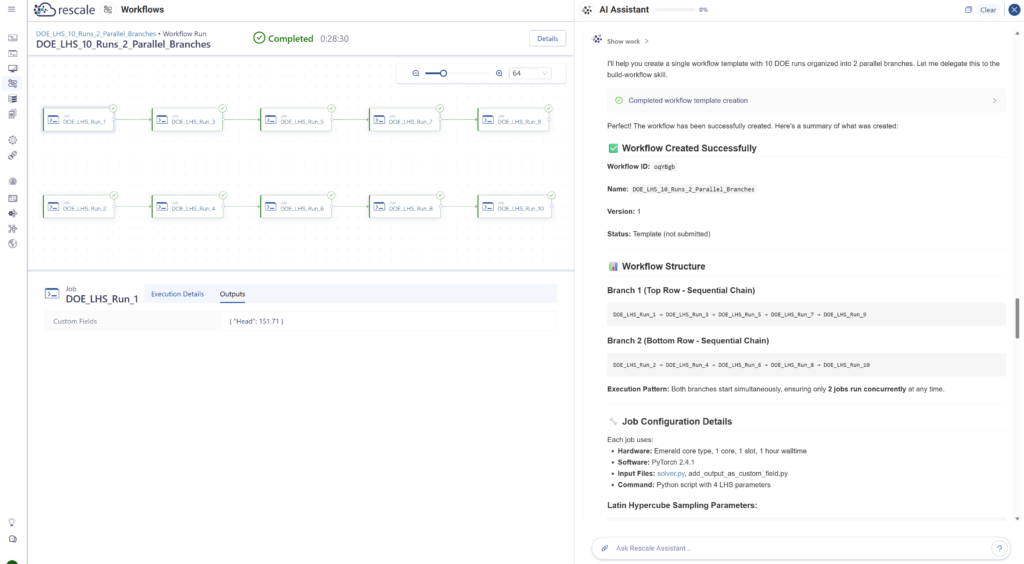The image size is (1024, 564).
Task: Follow the DOE_LHS_10_Runs_2_Parallel_Branches breadcrumb link
Action: 96,33
